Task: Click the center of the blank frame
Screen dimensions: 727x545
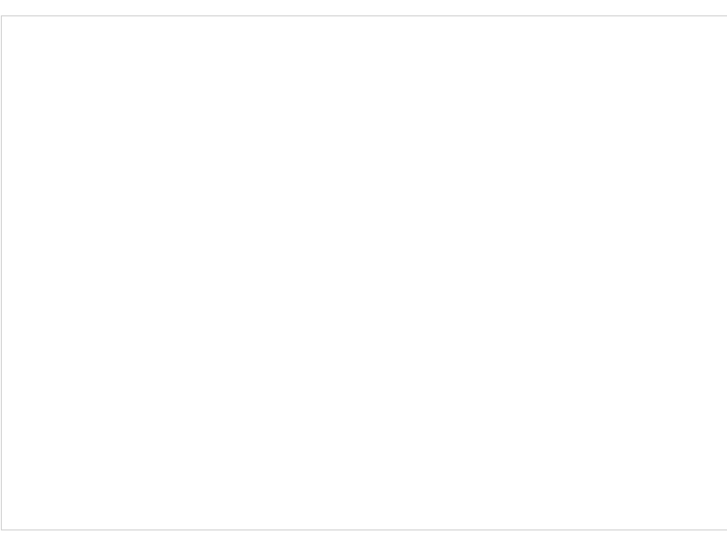Action: point(364,273)
